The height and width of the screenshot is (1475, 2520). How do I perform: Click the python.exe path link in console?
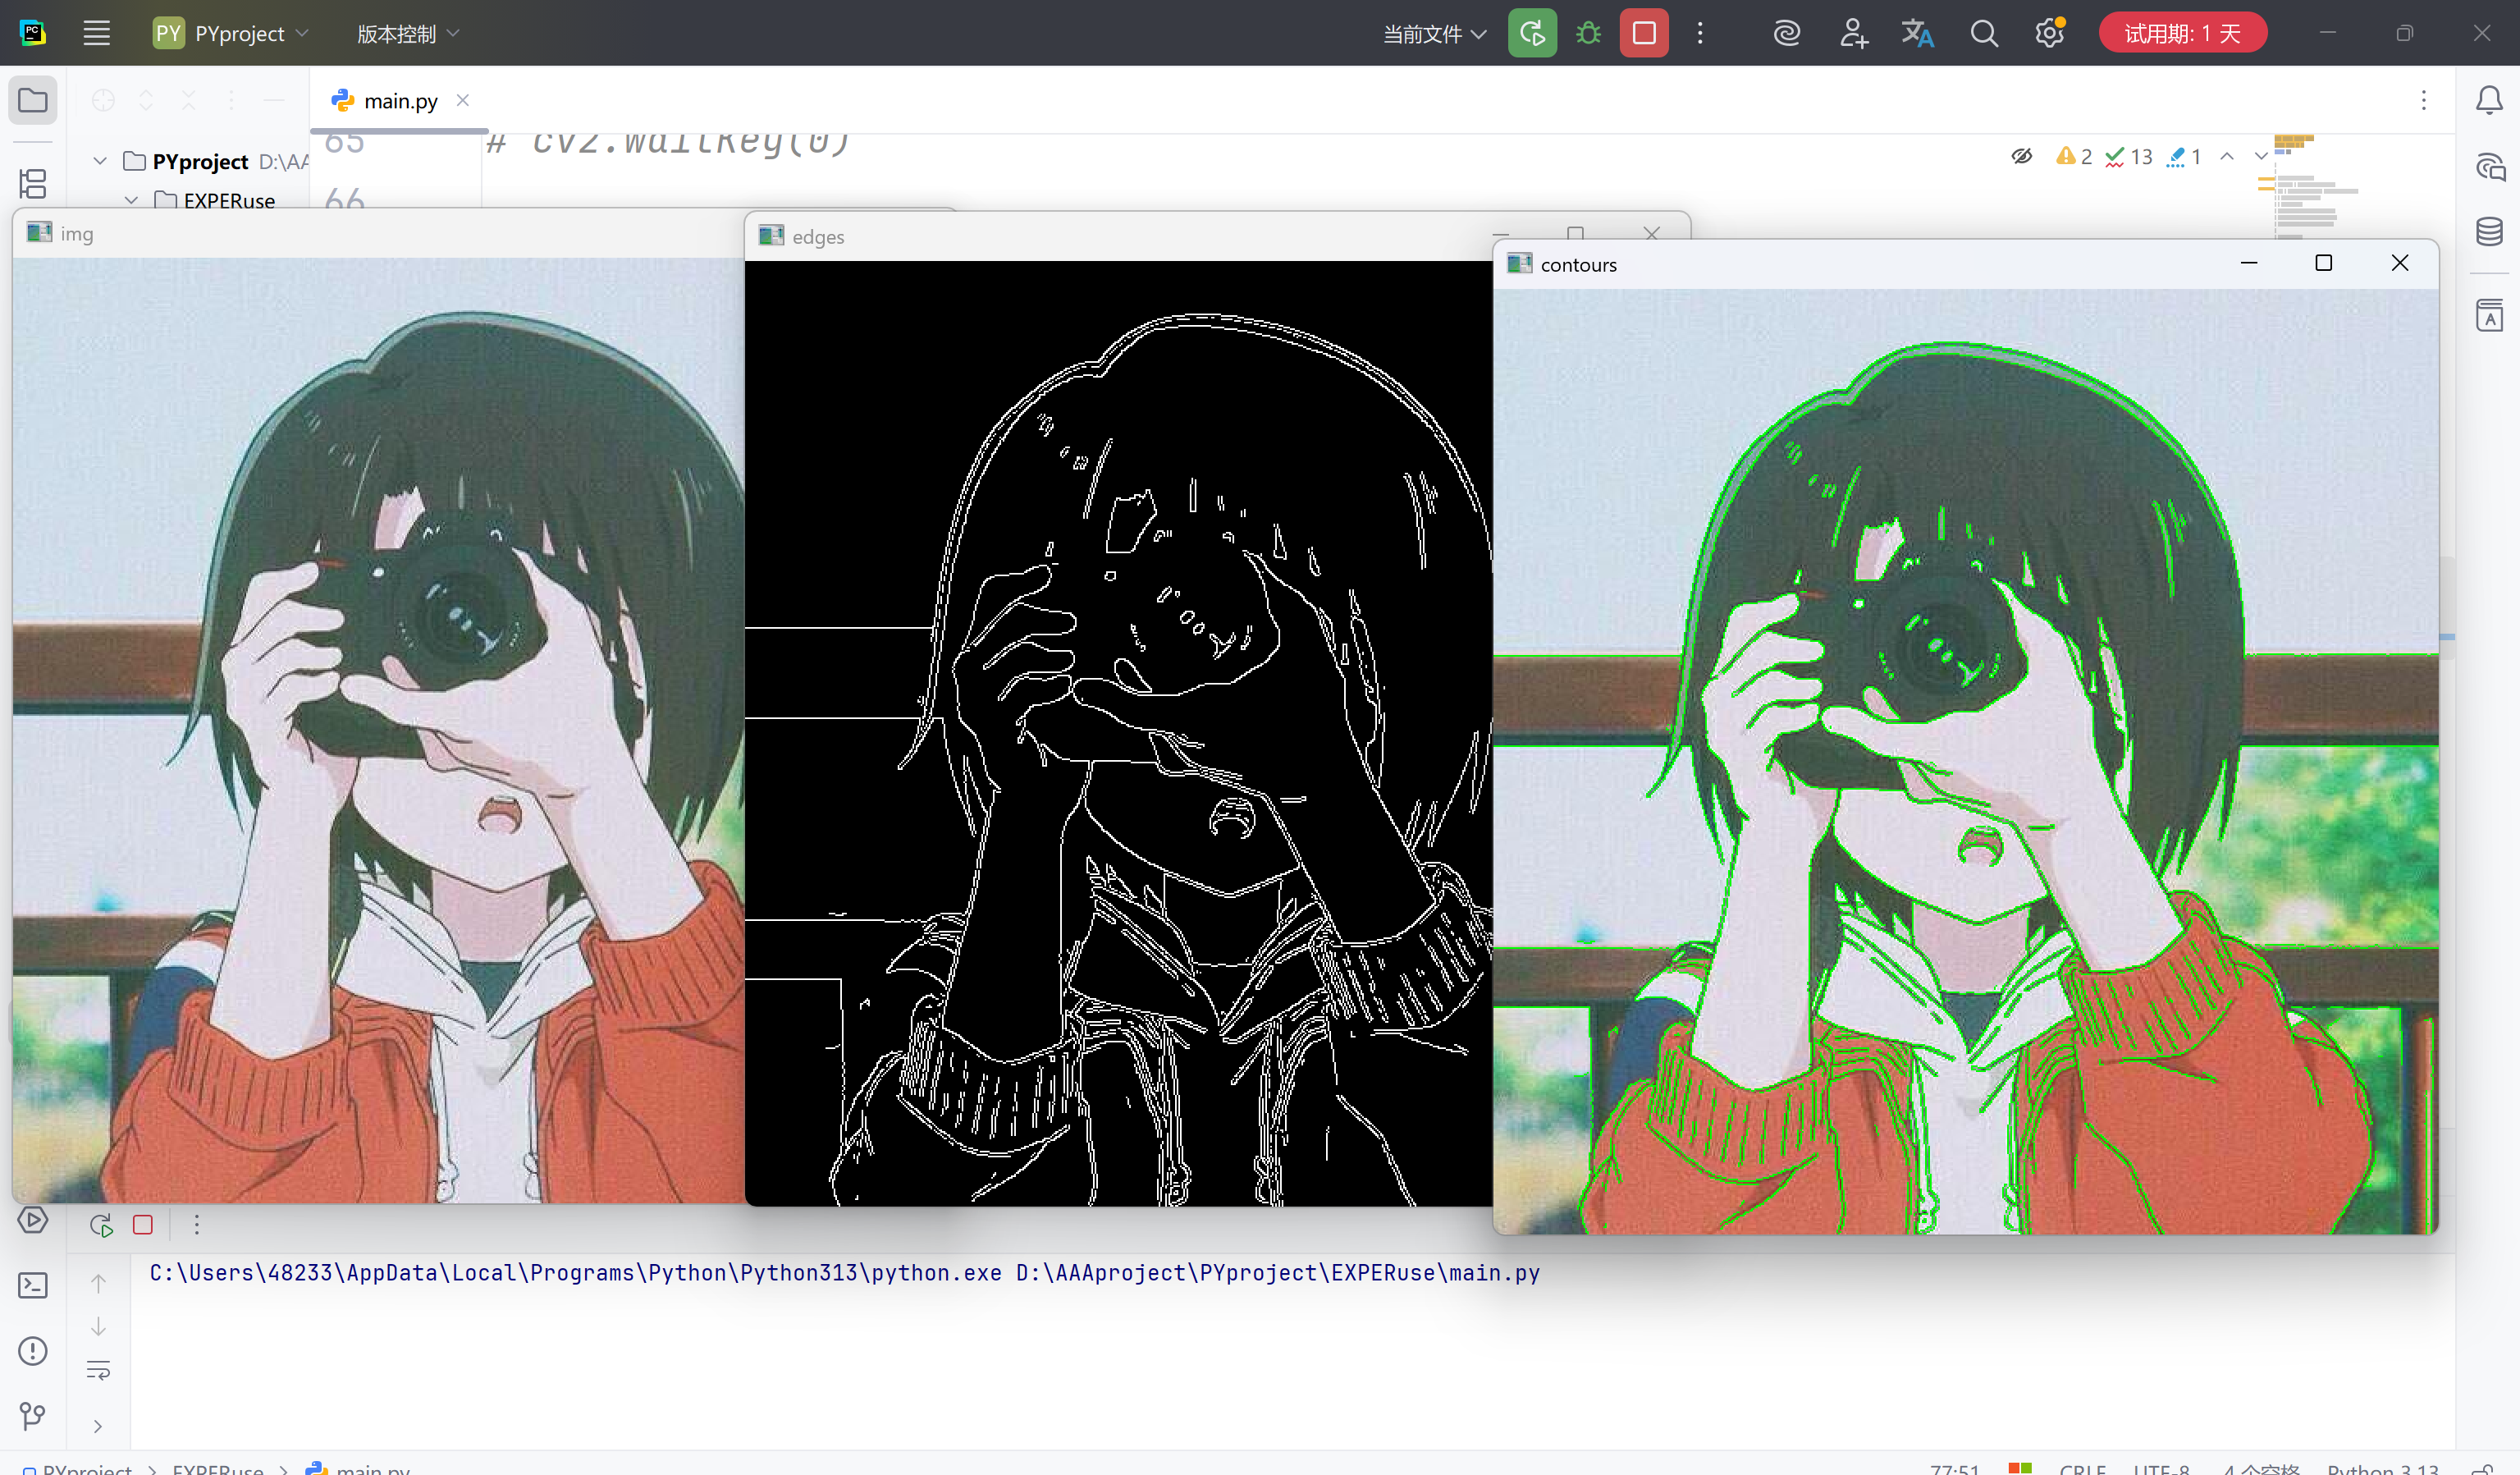tap(575, 1273)
